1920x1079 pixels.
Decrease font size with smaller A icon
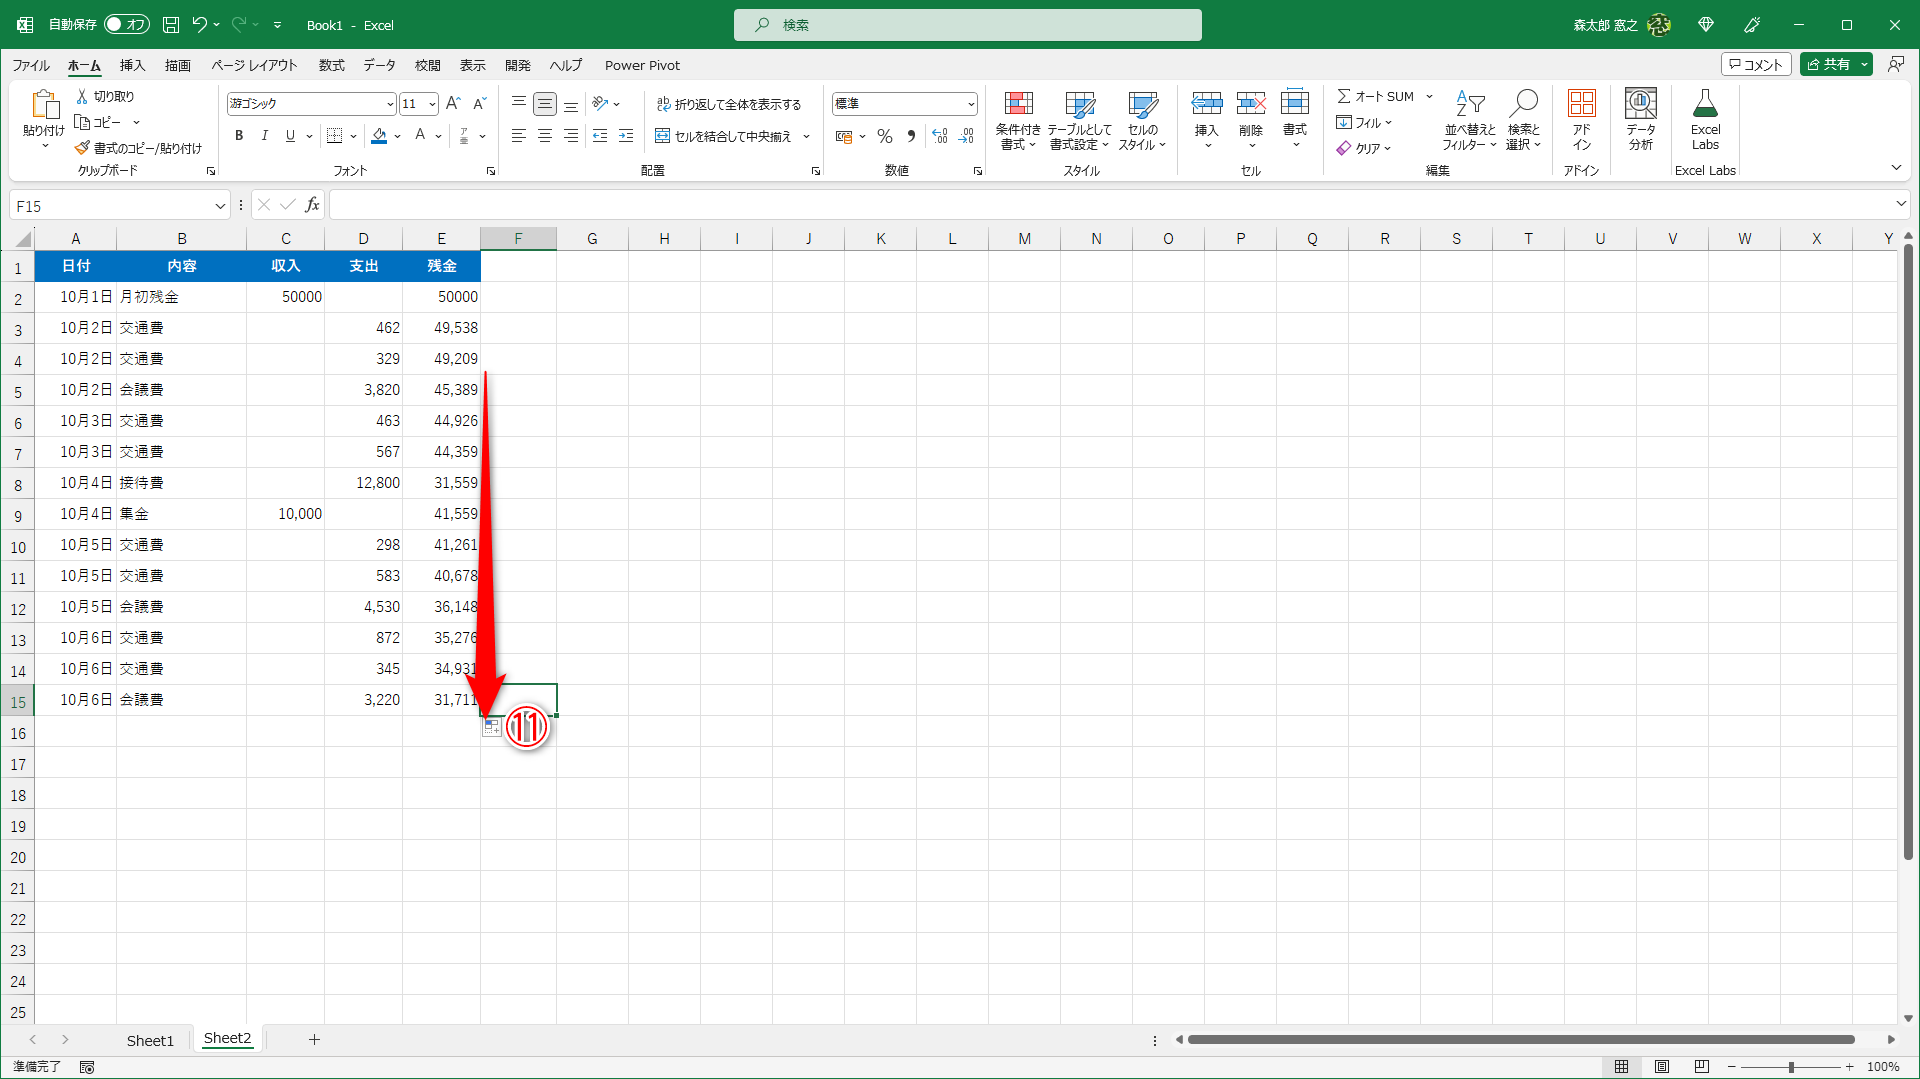coord(479,103)
